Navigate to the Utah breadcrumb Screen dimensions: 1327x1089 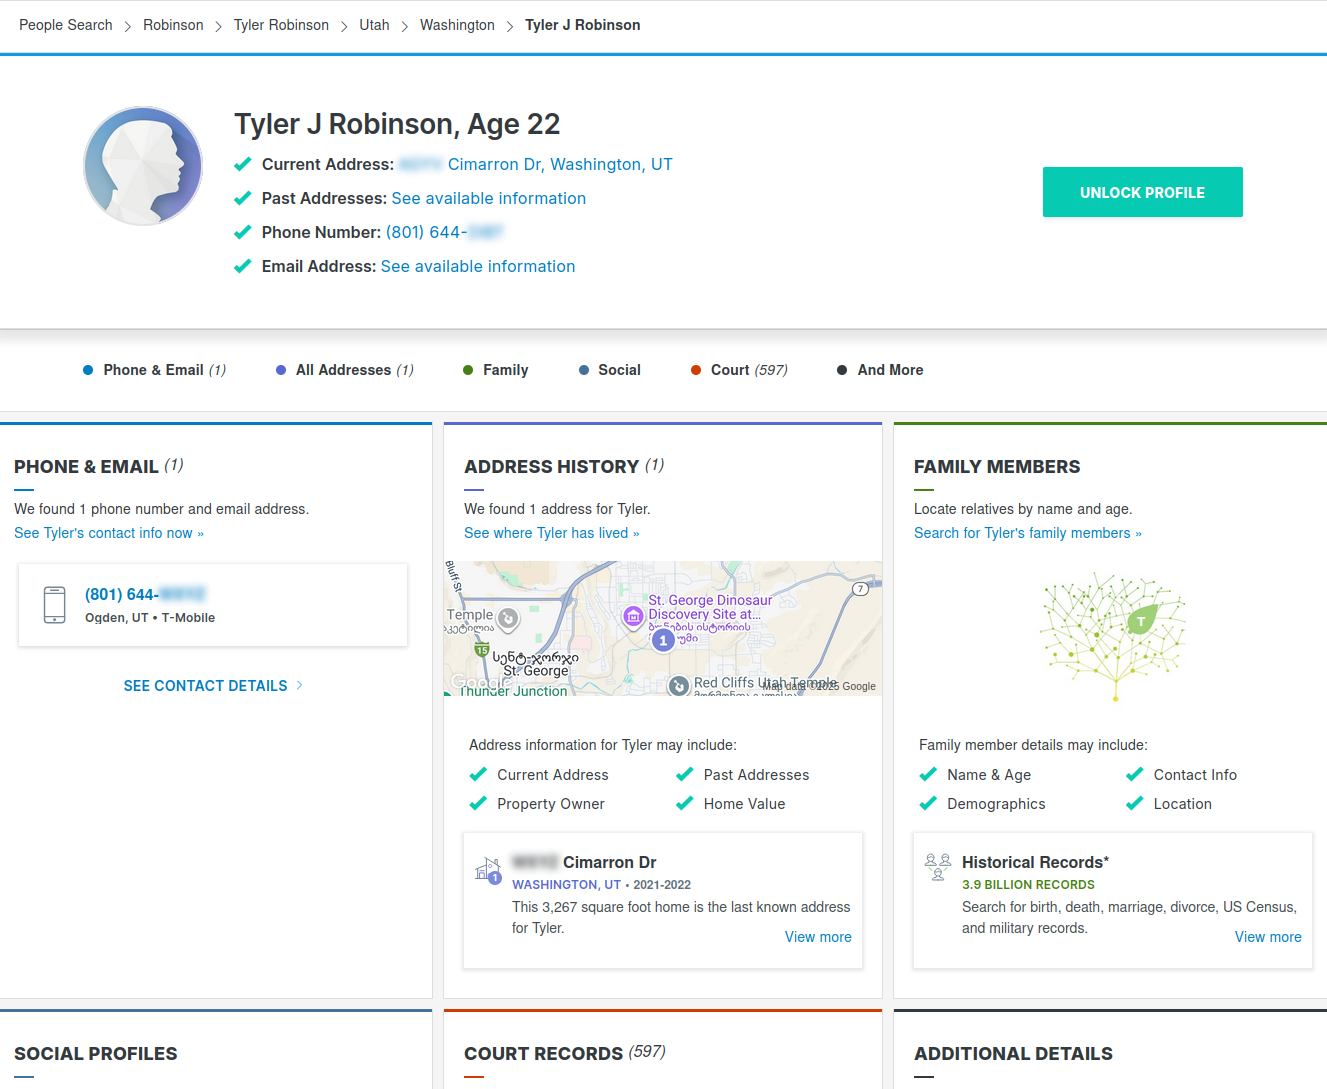pos(375,25)
